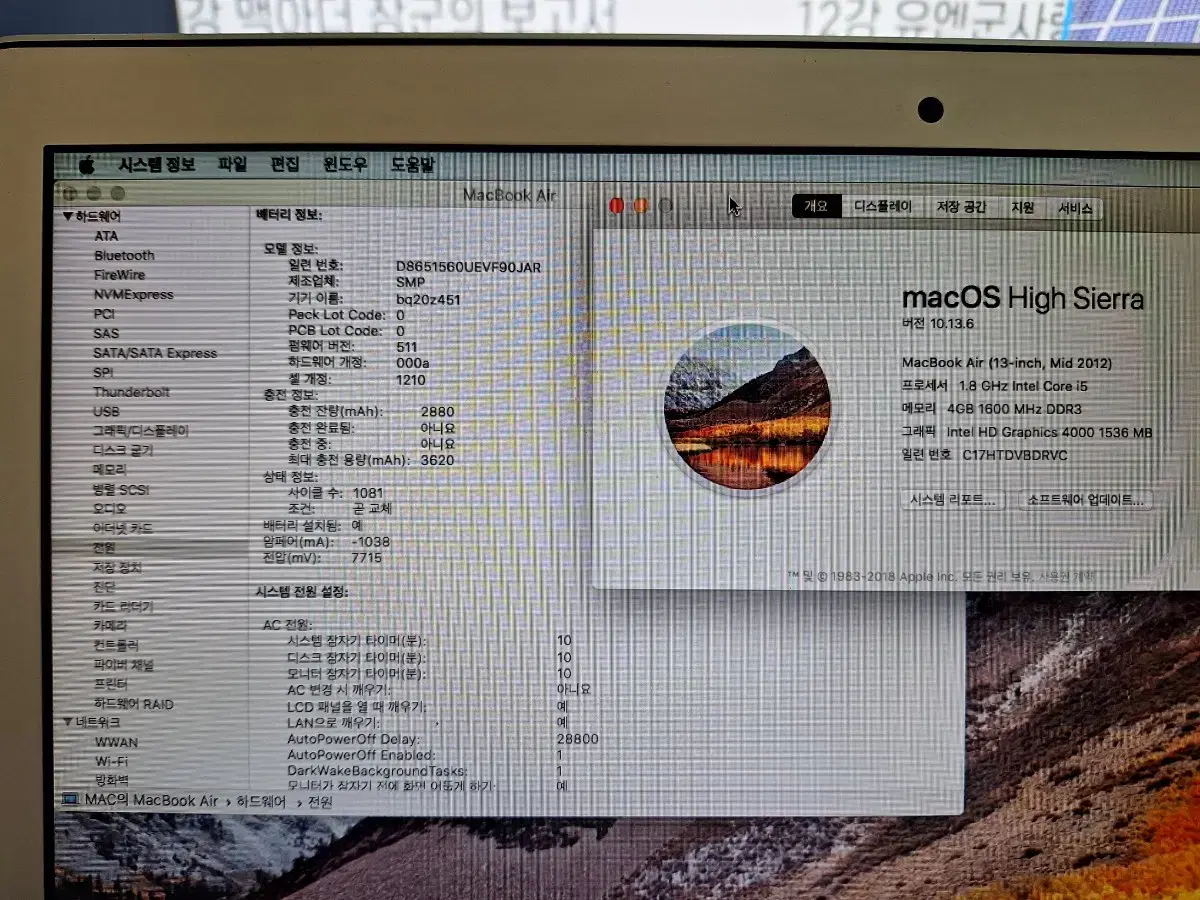Viewport: 1200px width, 900px height.
Task: Collapse the 하드웨어 tree section
Action: tap(67, 216)
